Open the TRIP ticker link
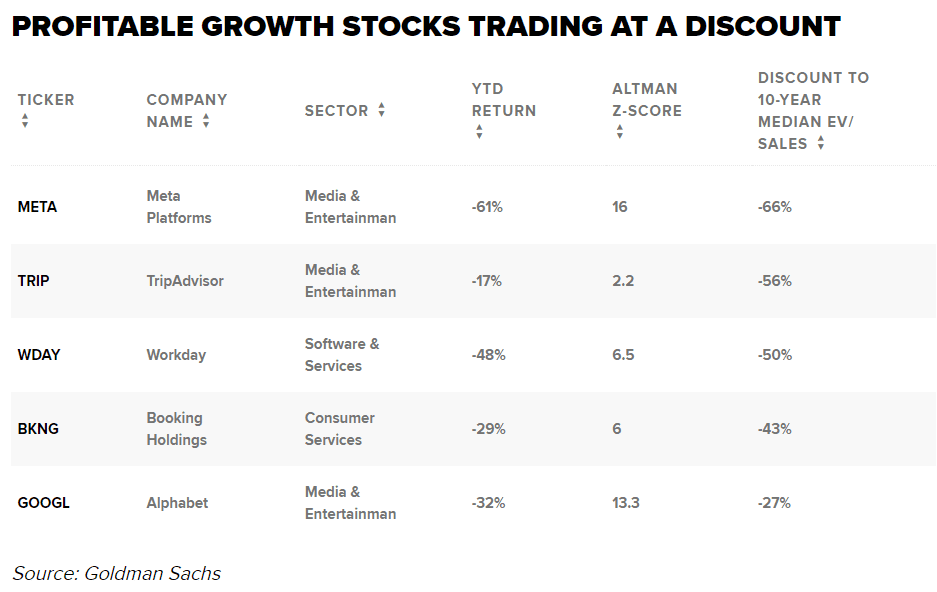The image size is (937, 592). 33,281
